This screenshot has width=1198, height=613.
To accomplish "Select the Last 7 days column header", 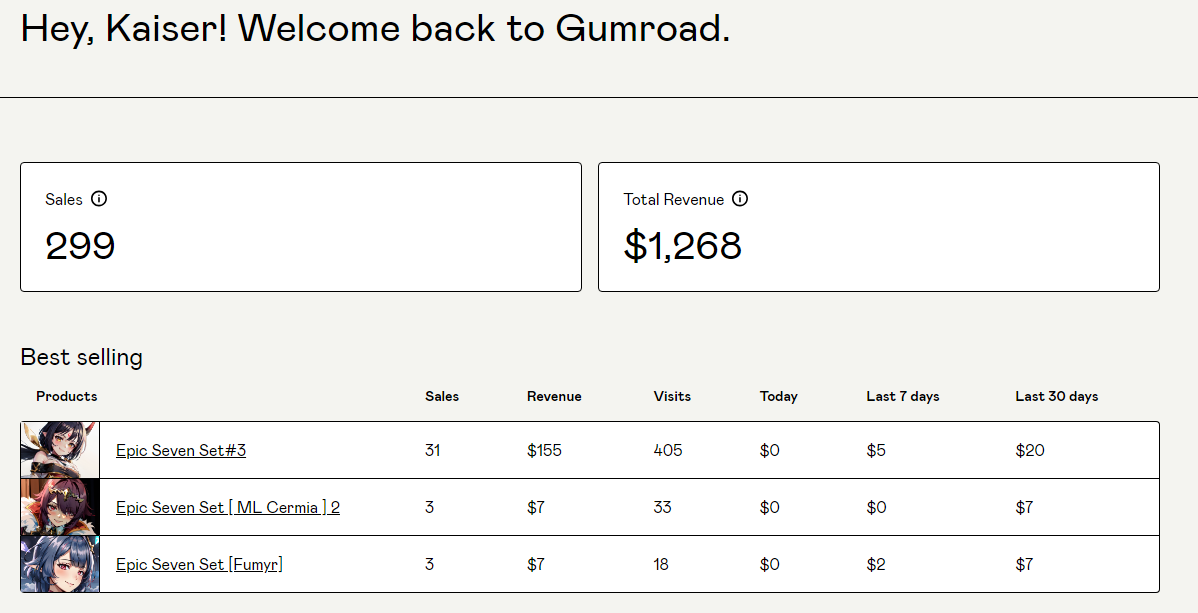I will pos(903,397).
